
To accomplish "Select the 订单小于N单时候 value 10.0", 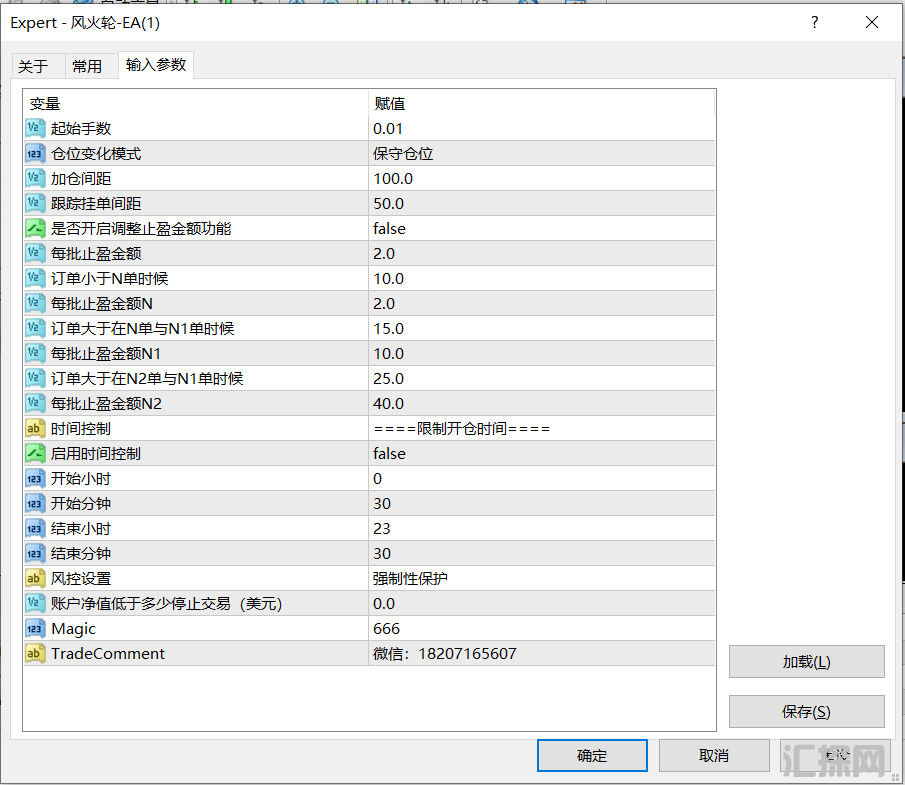I will [541, 278].
